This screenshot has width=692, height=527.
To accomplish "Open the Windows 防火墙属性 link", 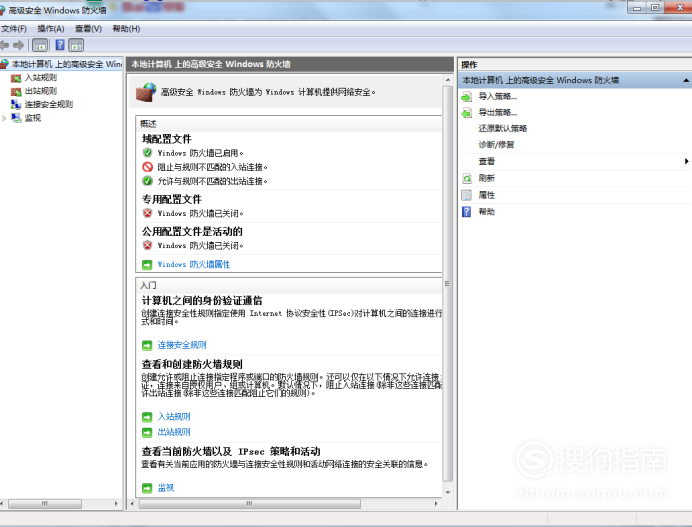I will click(194, 264).
